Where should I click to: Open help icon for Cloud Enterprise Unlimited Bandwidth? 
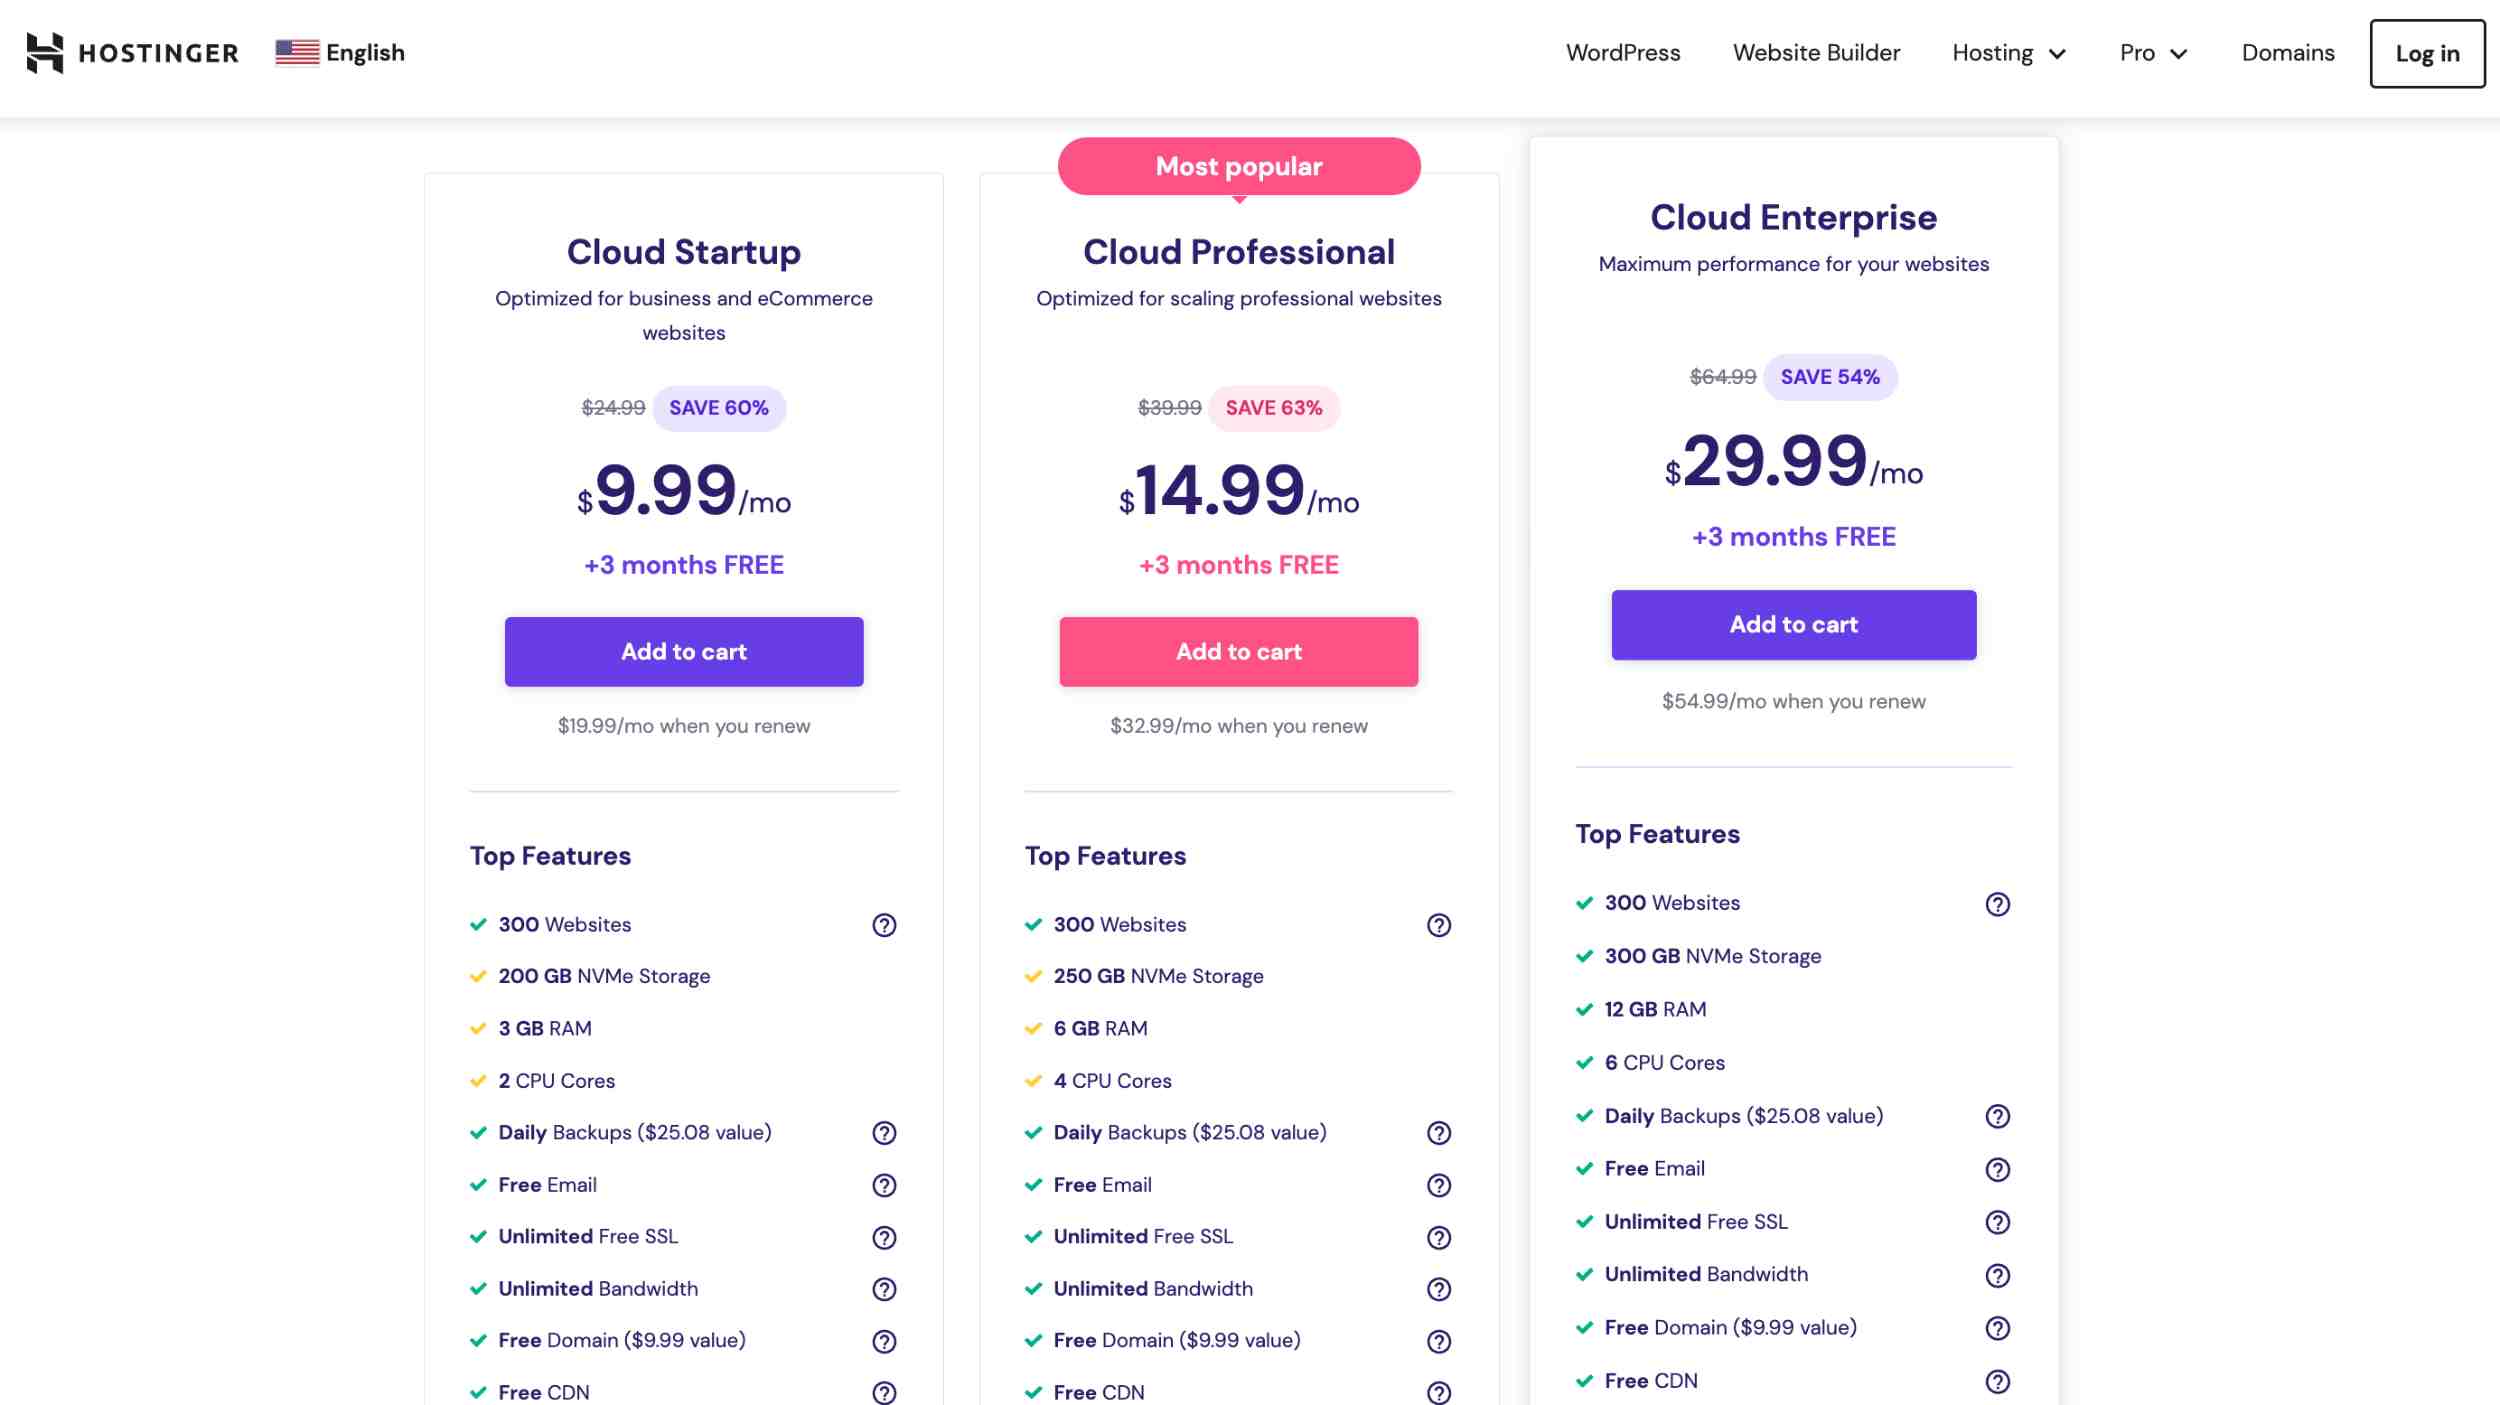coord(1998,1275)
